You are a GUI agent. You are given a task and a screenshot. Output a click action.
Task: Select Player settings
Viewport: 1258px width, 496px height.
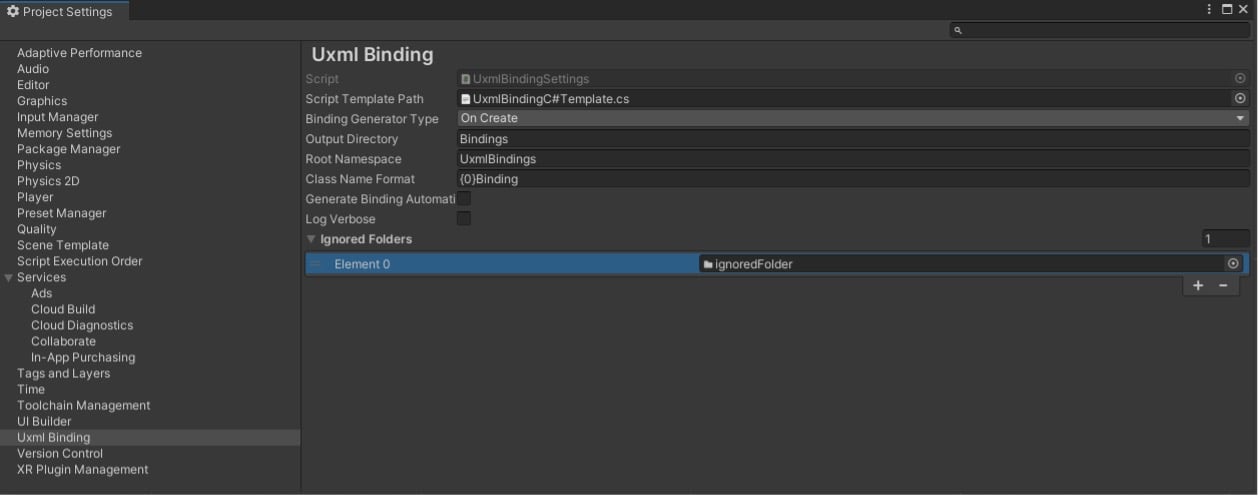point(35,197)
